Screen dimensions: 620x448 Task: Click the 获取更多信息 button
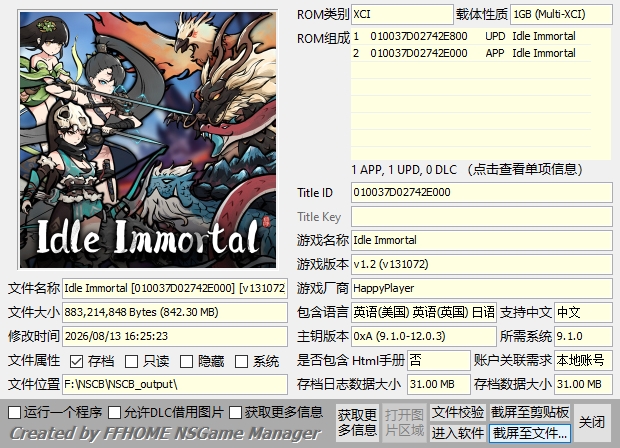[357, 423]
